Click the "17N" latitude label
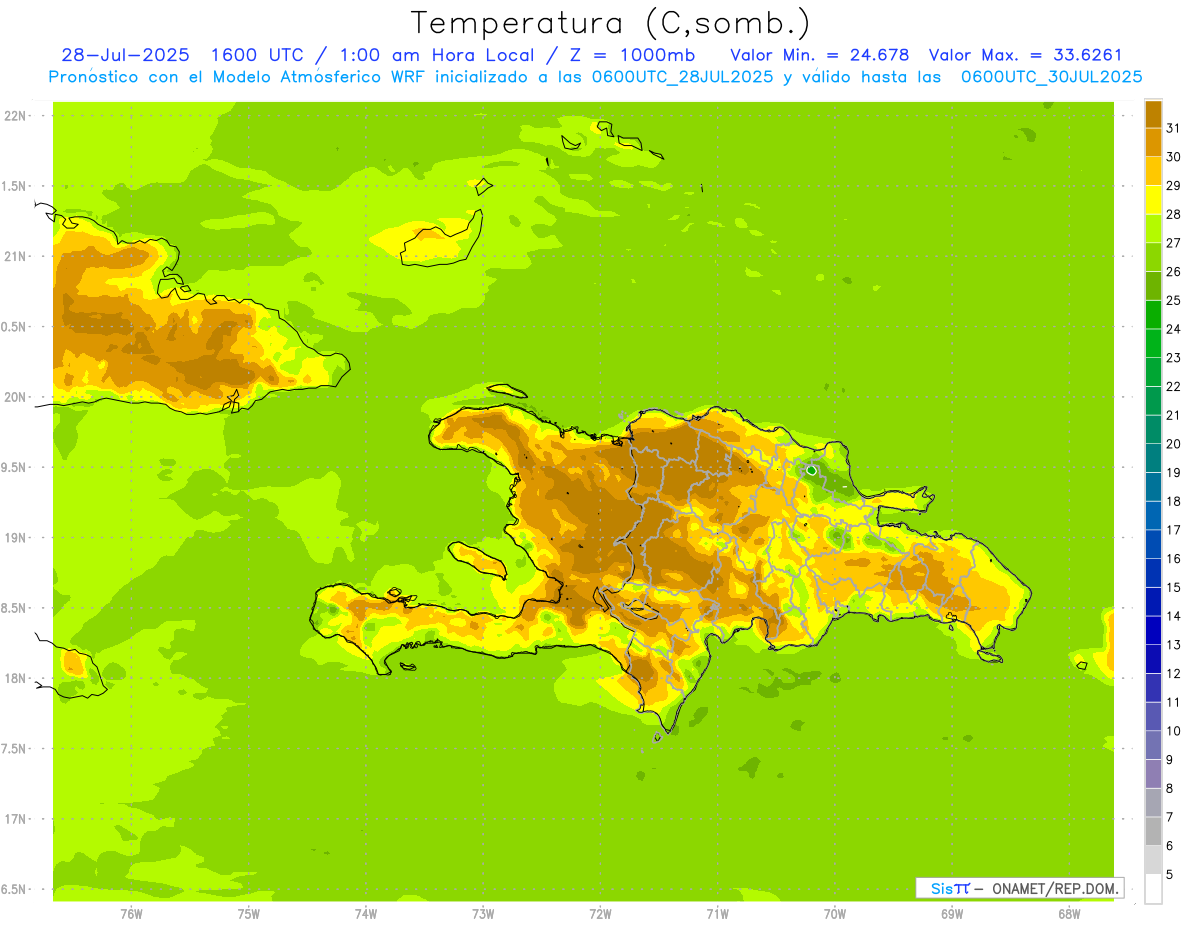Screen dimensions: 1200x927 pos(14,819)
